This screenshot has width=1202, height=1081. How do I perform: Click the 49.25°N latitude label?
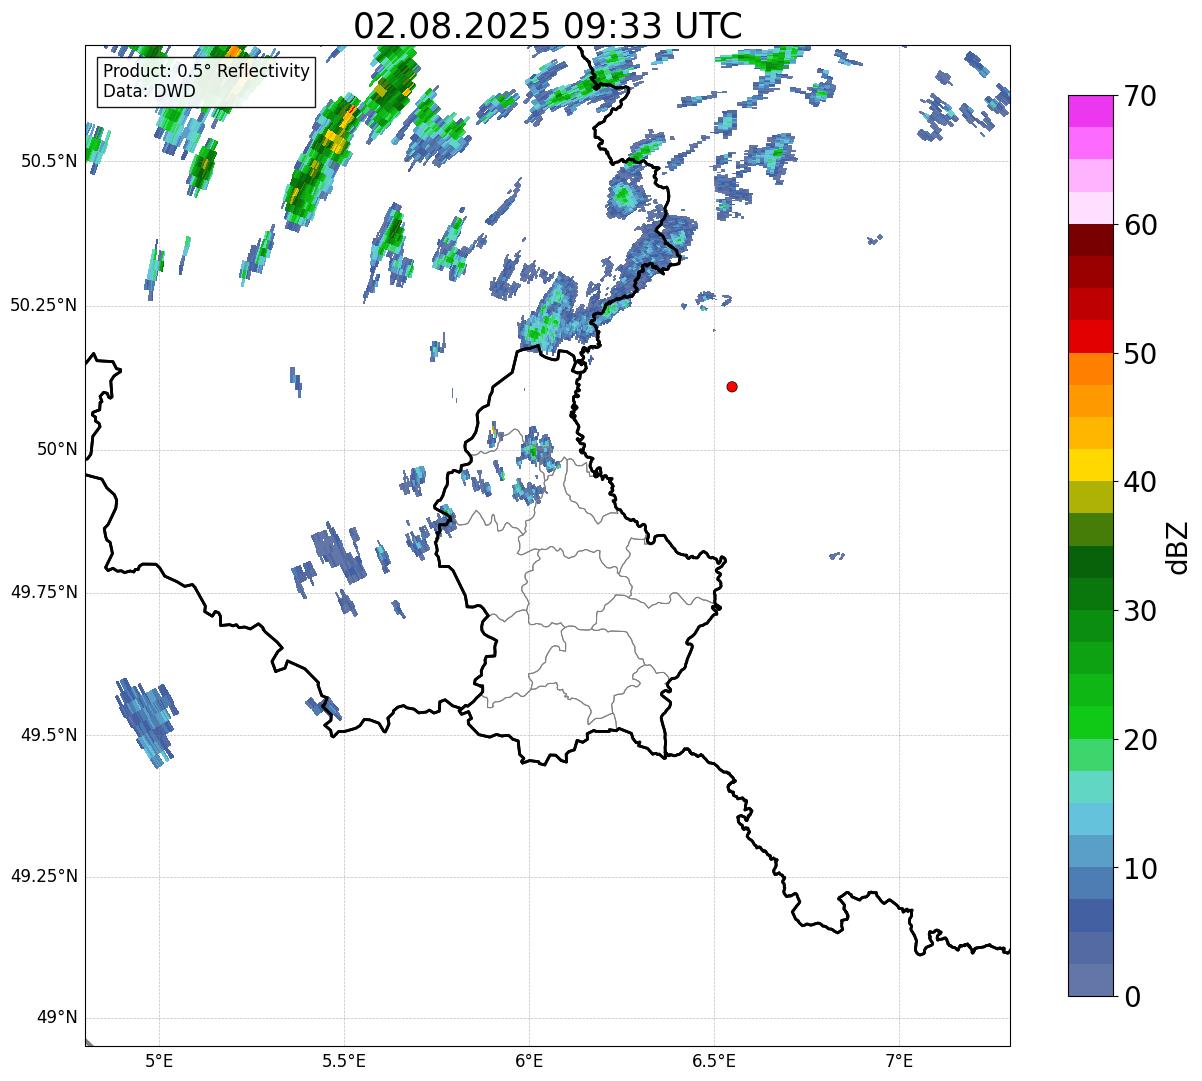pyautogui.click(x=43, y=876)
